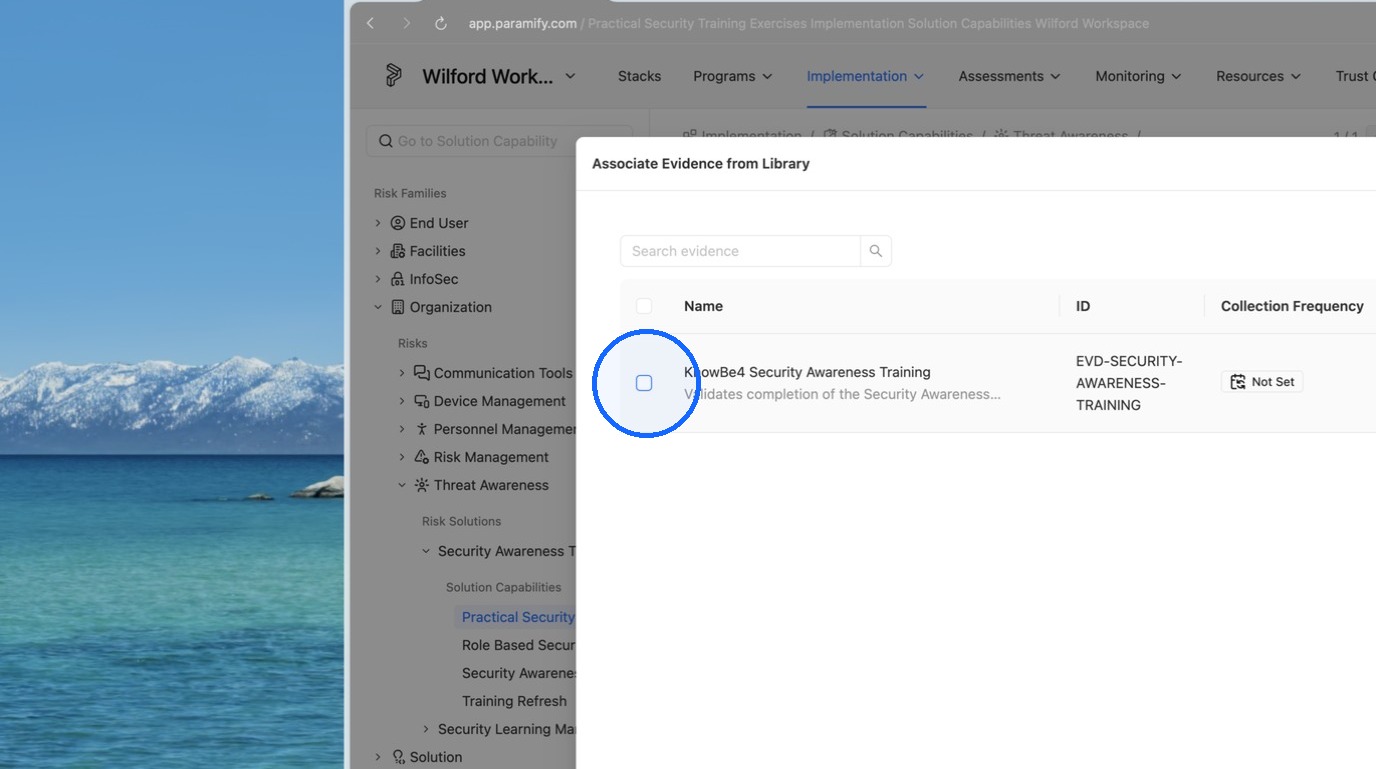Click the search magnifier button in evidence search
Viewport: 1376px width, 769px height.
(x=876, y=251)
